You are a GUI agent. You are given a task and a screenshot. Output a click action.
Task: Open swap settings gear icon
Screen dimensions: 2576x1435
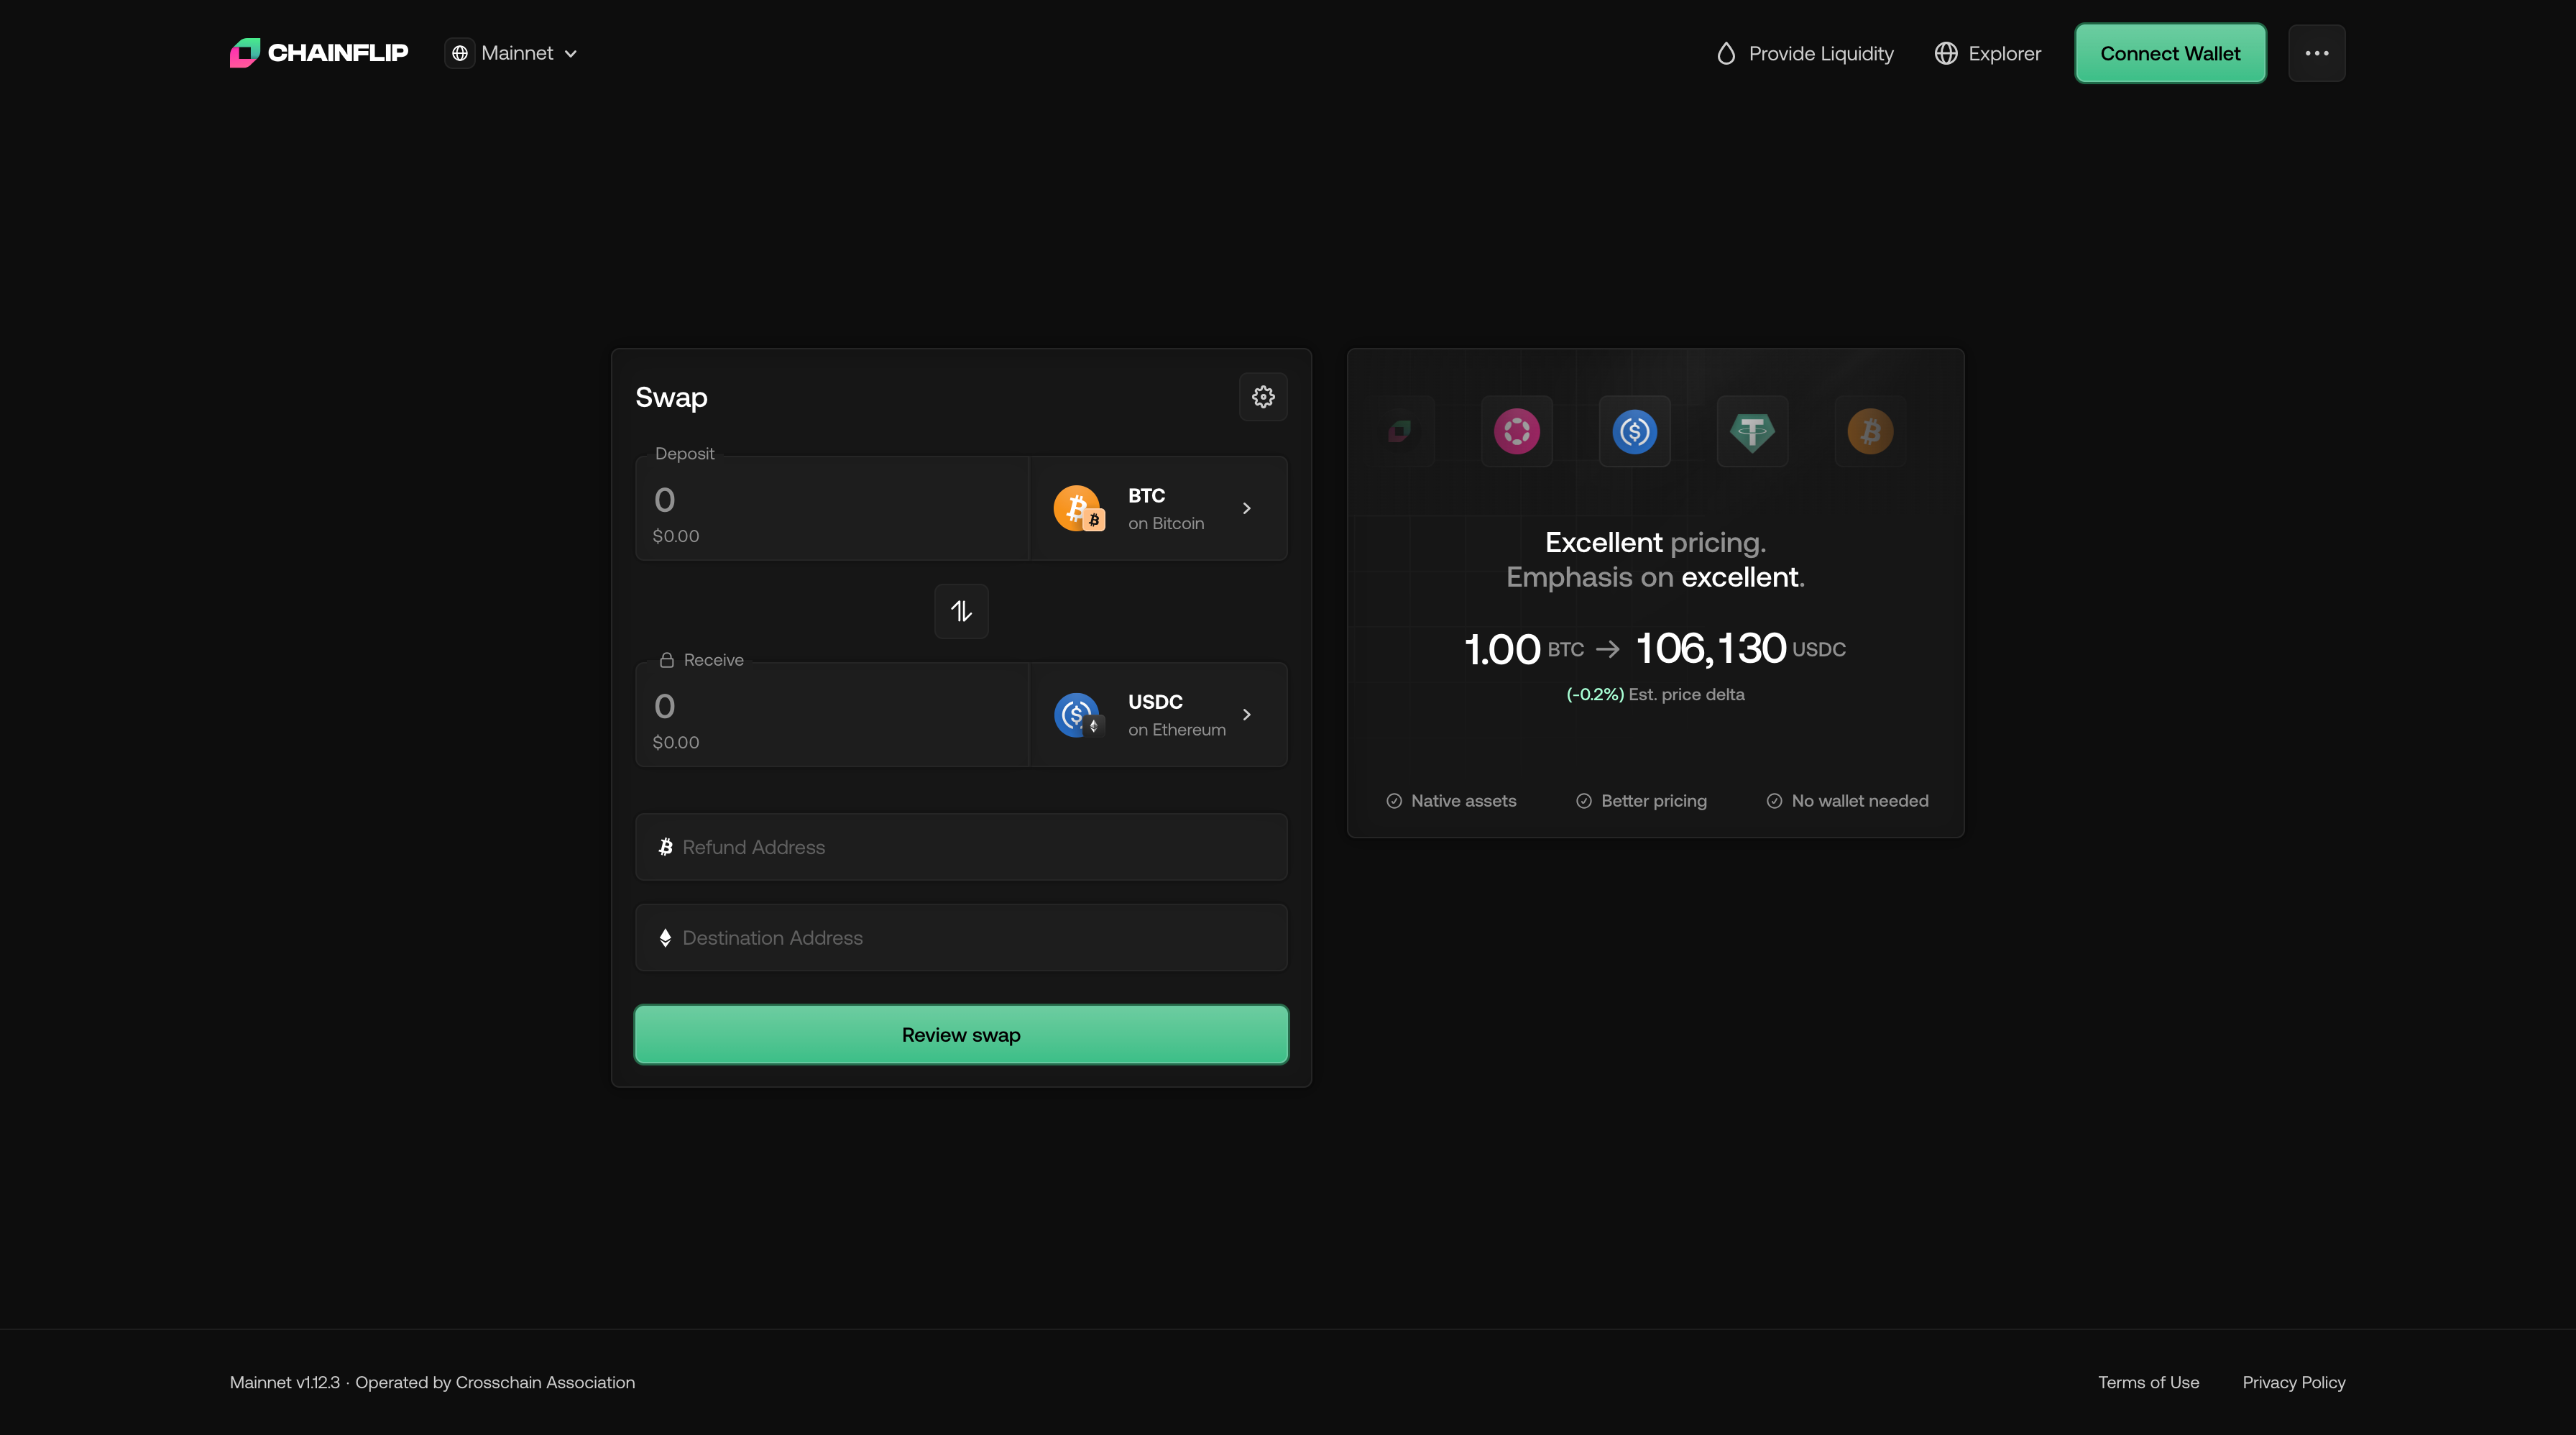click(1263, 397)
